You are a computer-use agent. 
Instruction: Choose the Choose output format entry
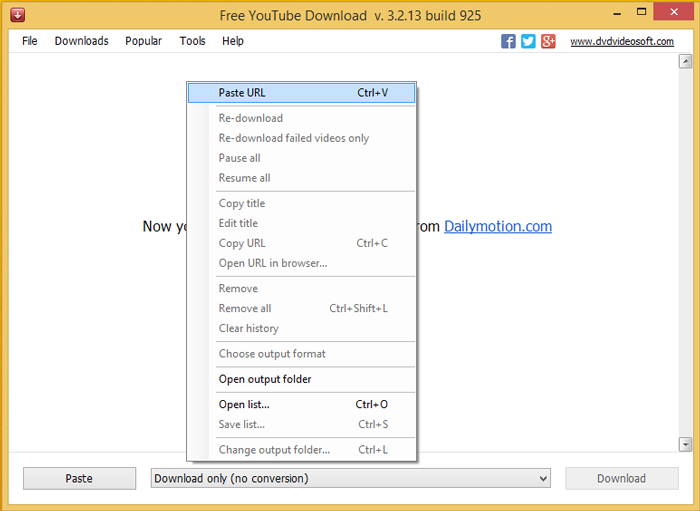(301, 354)
